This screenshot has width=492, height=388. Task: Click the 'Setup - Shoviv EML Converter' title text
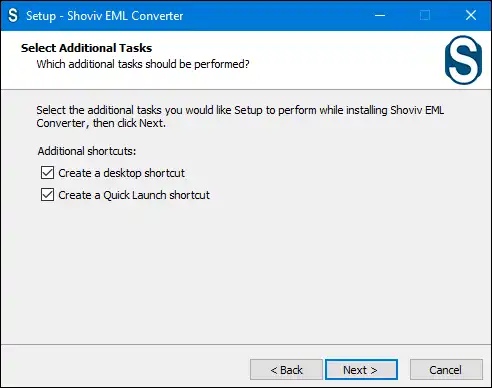[105, 16]
